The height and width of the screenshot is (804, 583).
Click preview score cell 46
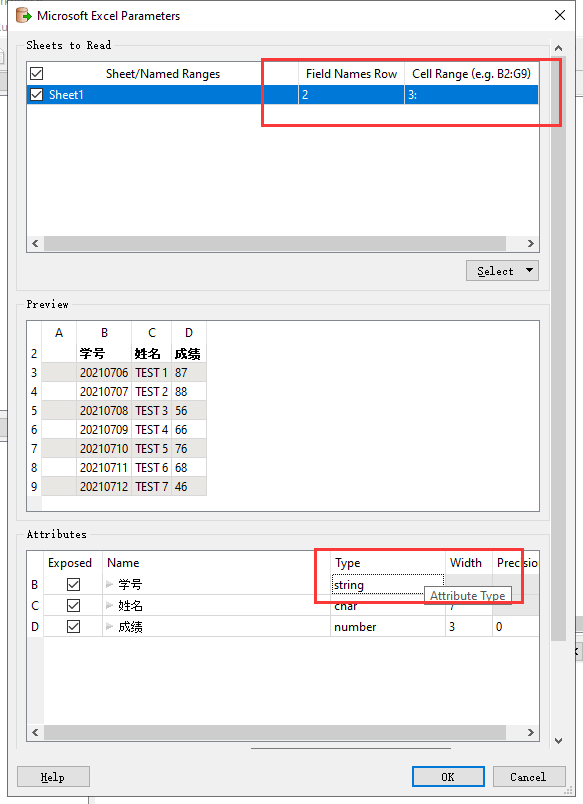tap(189, 487)
